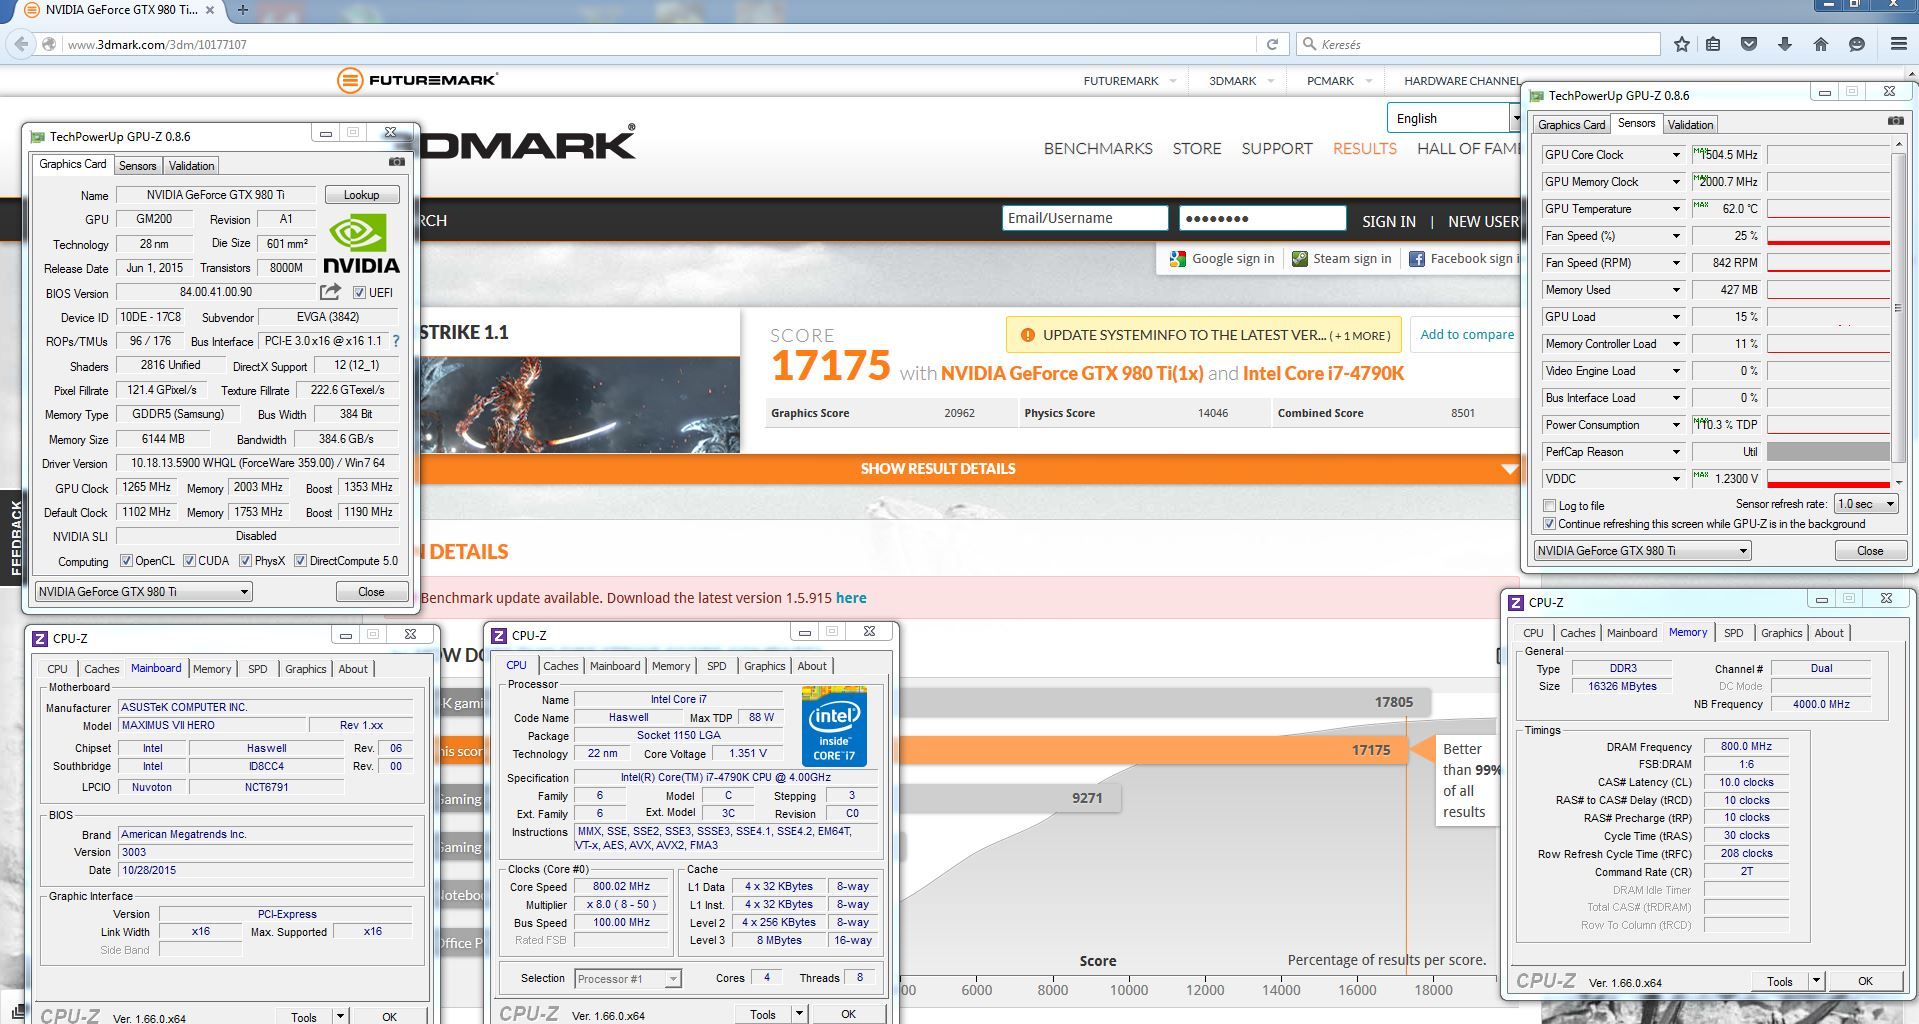Click the orange warning icon beside UPDATE SYSTEMINFO
Image resolution: width=1919 pixels, height=1024 pixels.
point(1027,335)
